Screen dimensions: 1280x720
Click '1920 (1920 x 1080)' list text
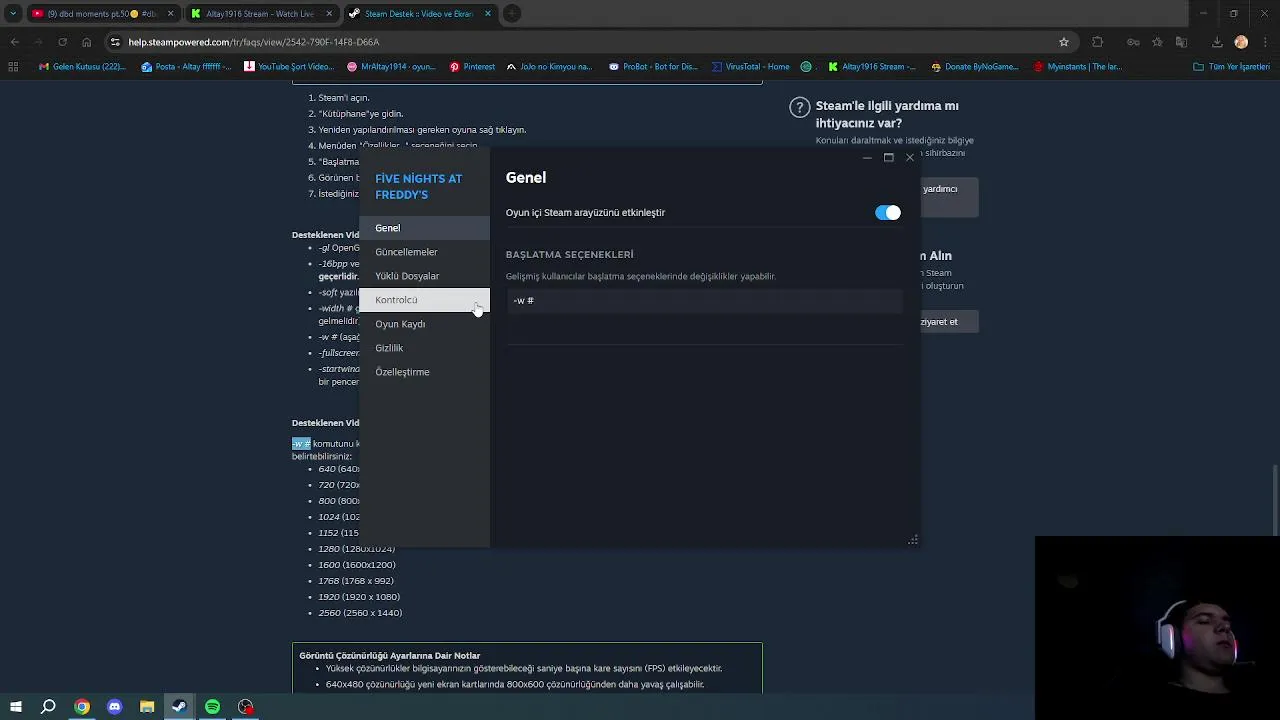click(359, 597)
